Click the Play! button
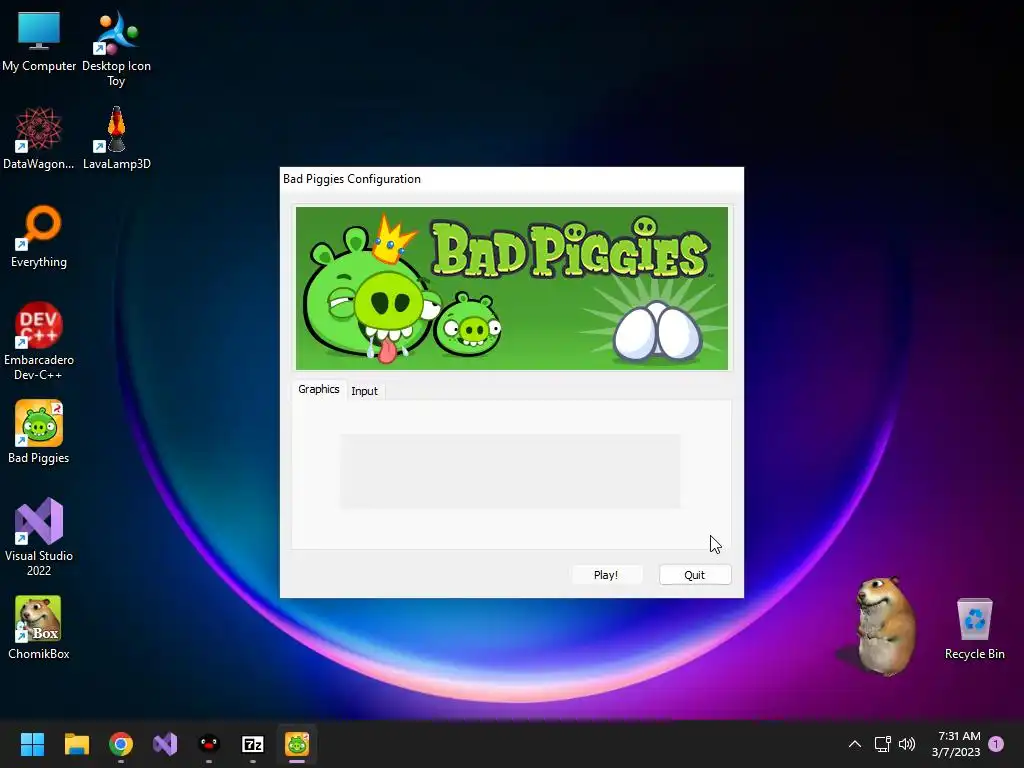Screen dimensions: 1024x768 click(x=606, y=575)
